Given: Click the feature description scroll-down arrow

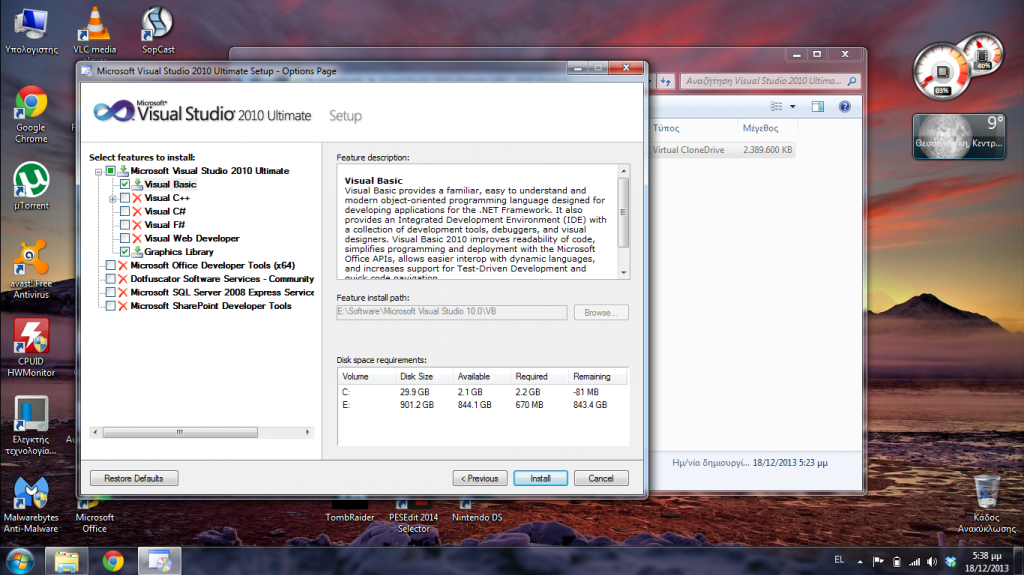Looking at the screenshot, I should [x=624, y=272].
